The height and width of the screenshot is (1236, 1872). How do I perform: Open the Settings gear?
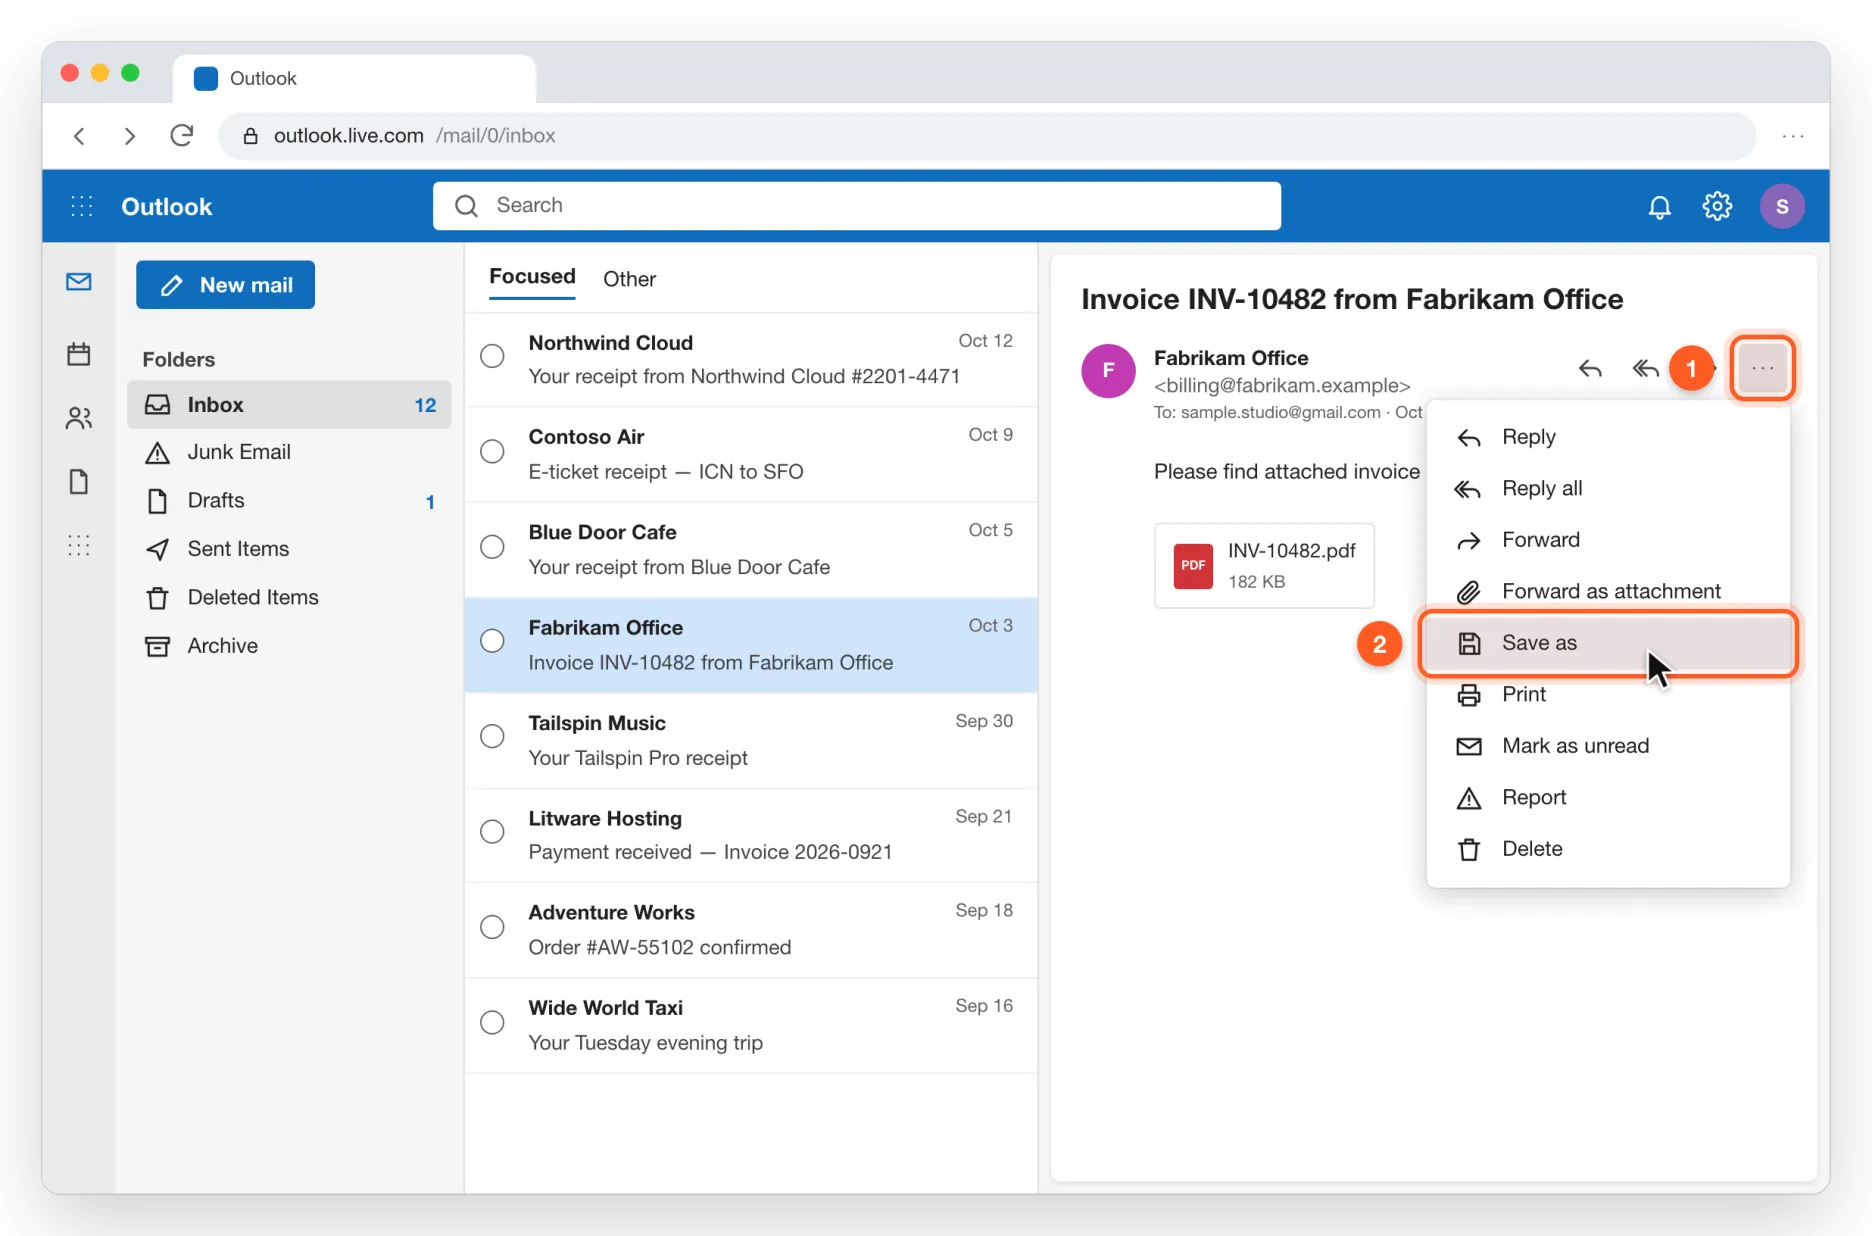[1717, 206]
